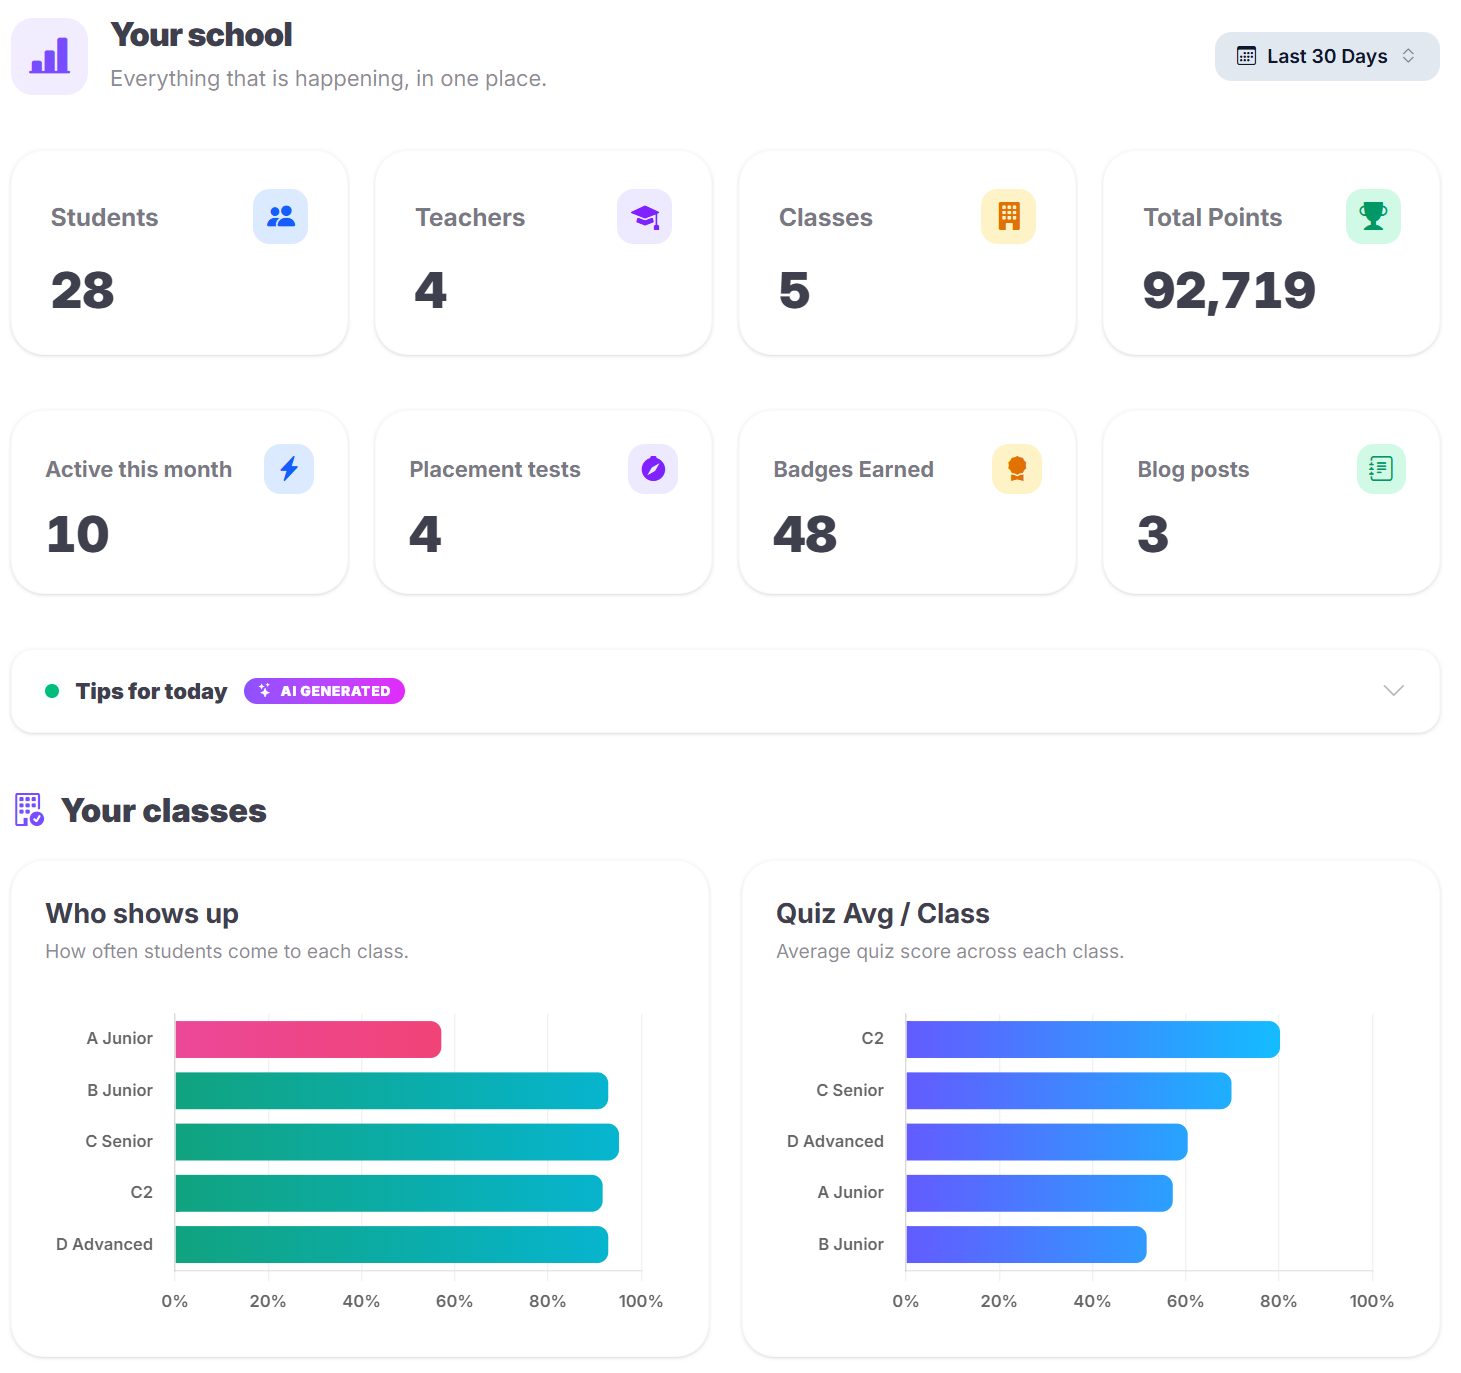Viewport: 1461px width, 1373px height.
Task: Click the Badges Earned value 48
Action: [x=805, y=534]
